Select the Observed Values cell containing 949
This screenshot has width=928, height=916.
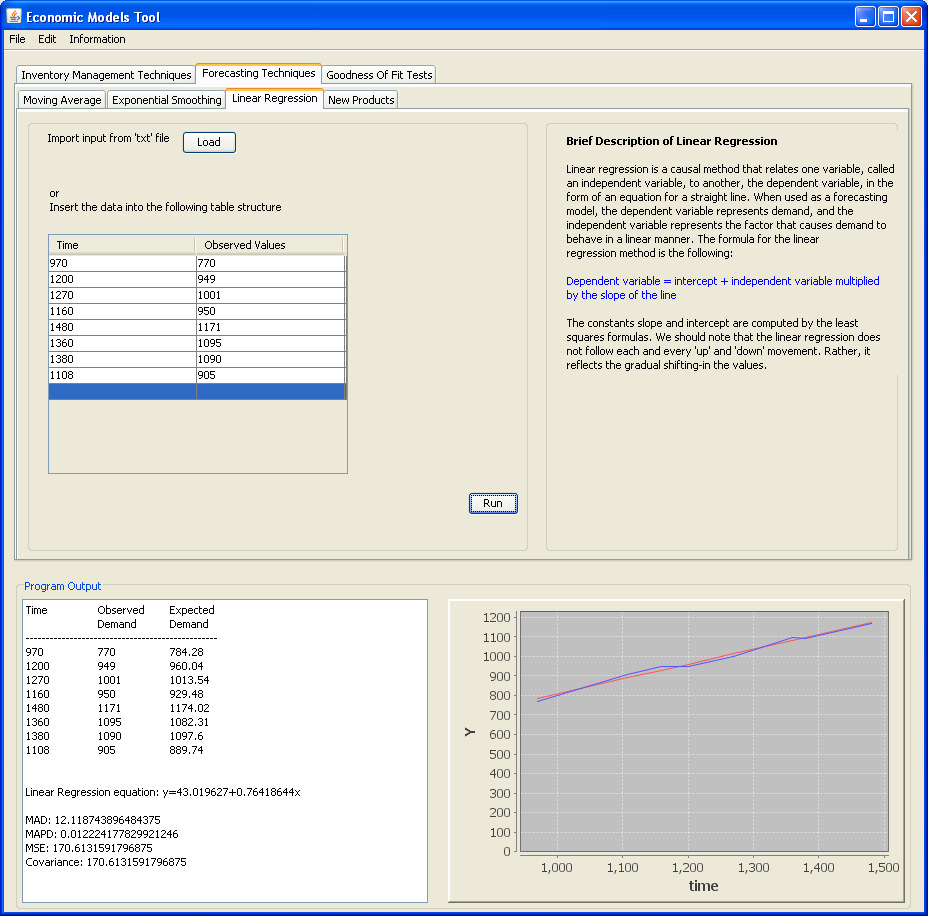pos(270,279)
